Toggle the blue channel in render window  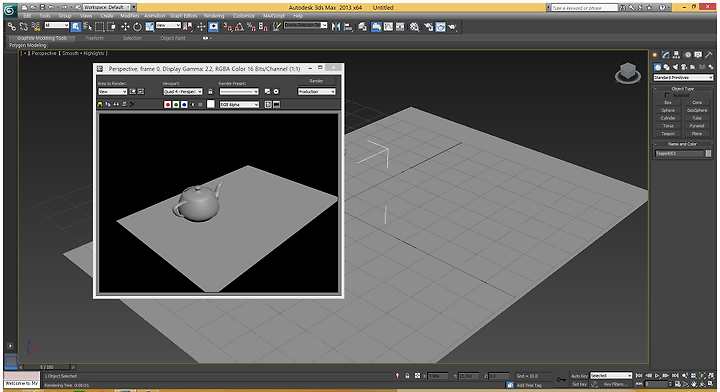pos(184,105)
